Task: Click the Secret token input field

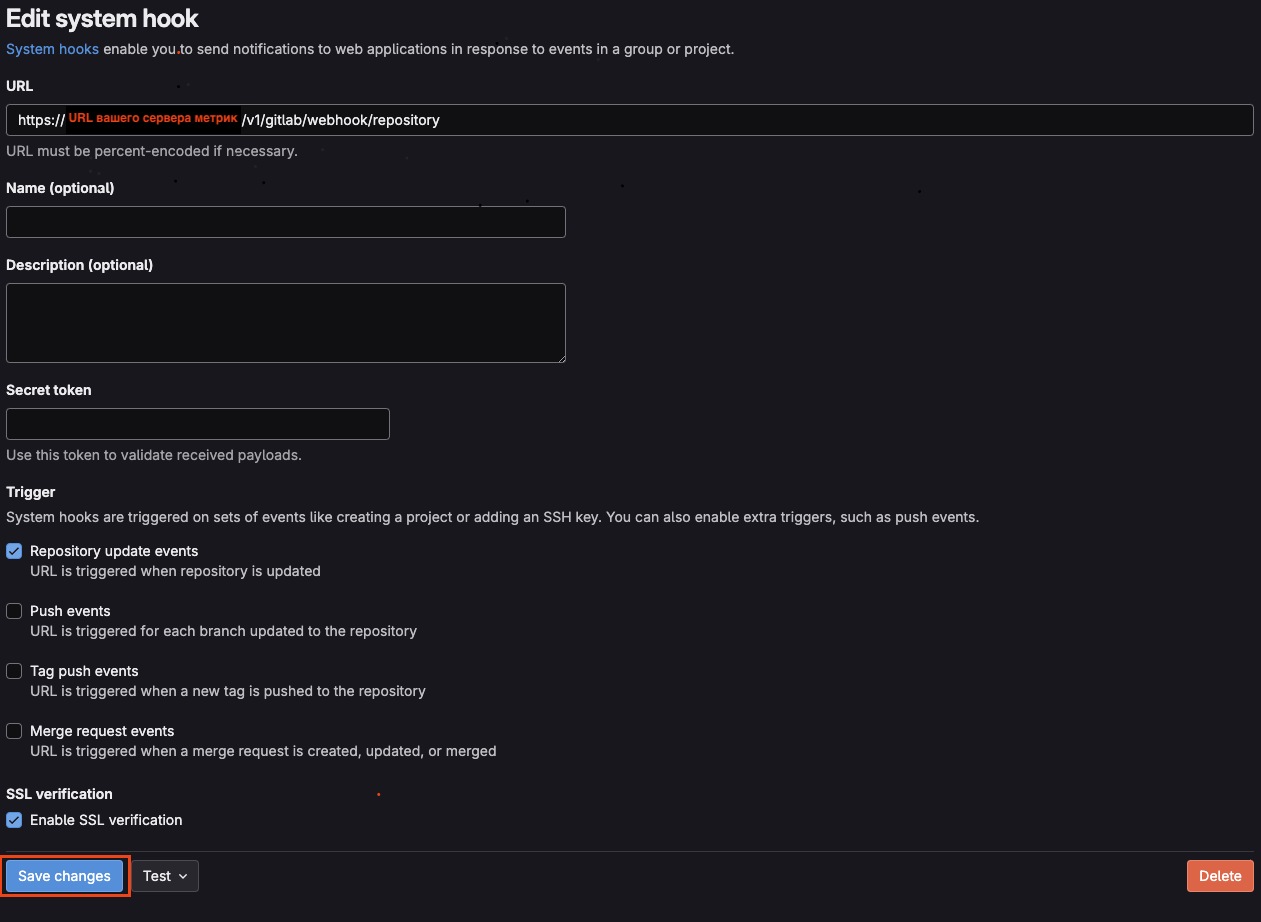Action: click(198, 424)
